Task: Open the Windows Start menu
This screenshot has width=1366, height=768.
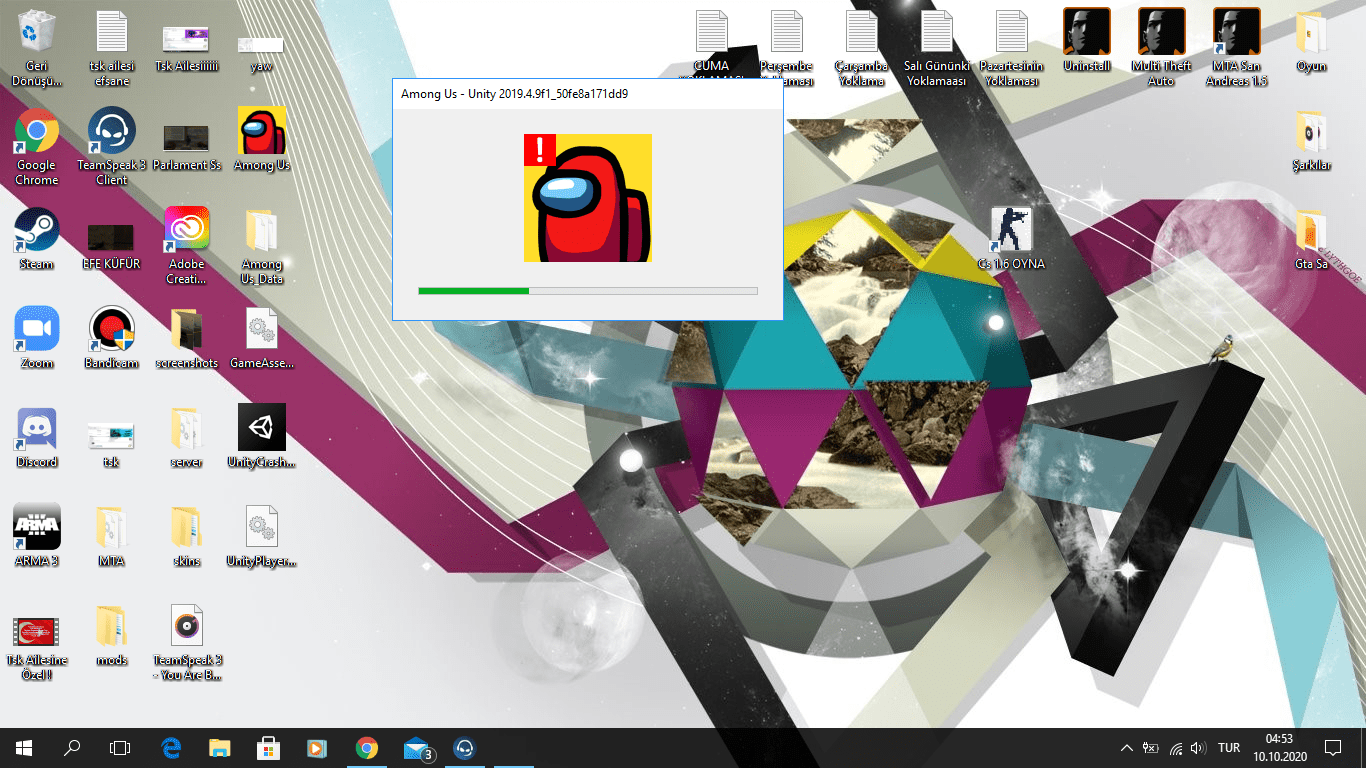Action: point(24,748)
